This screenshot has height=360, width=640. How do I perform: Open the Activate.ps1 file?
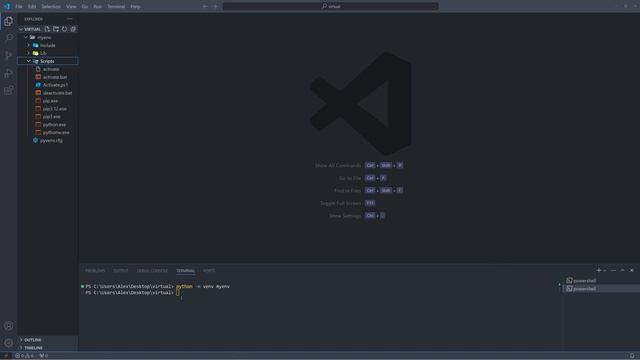click(55, 85)
